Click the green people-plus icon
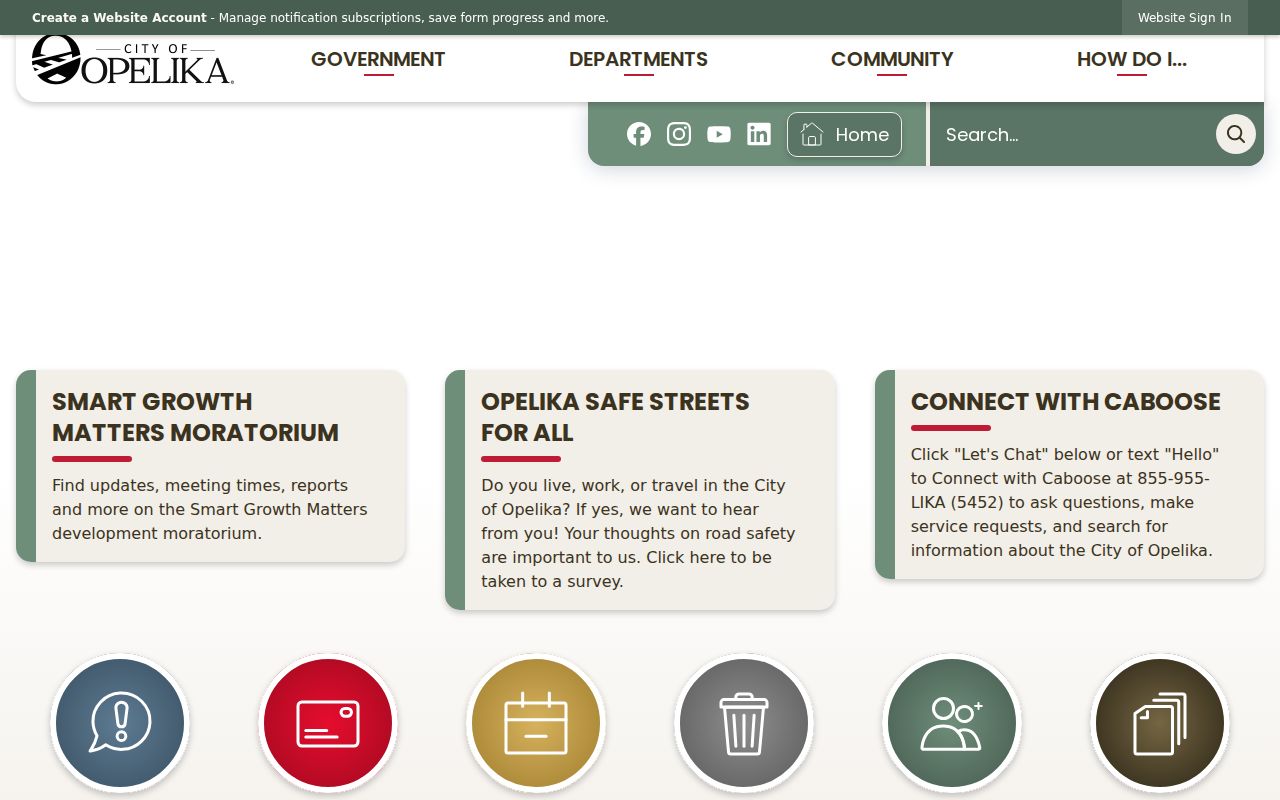 952,723
